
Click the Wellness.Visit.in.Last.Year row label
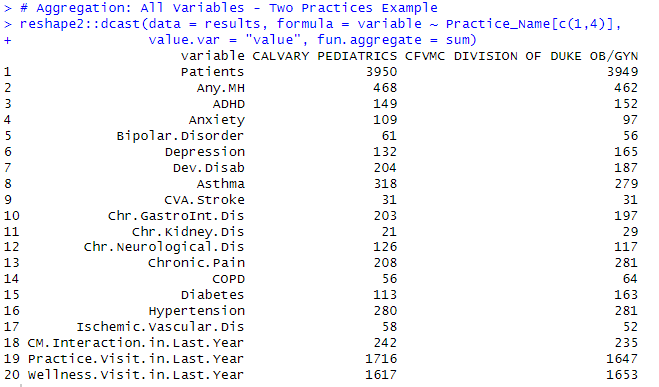point(136,374)
